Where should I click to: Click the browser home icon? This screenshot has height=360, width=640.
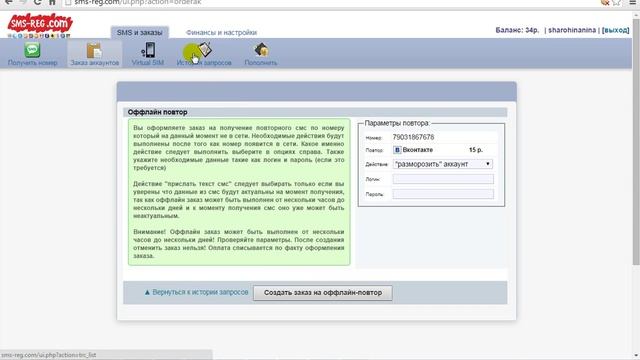[52, 2]
